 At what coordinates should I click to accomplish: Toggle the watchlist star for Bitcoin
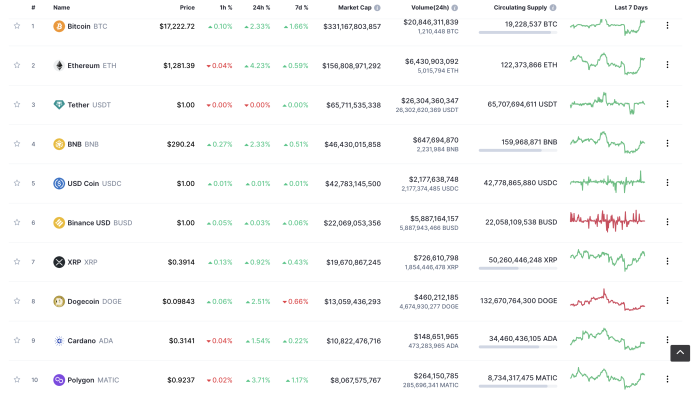tap(17, 26)
